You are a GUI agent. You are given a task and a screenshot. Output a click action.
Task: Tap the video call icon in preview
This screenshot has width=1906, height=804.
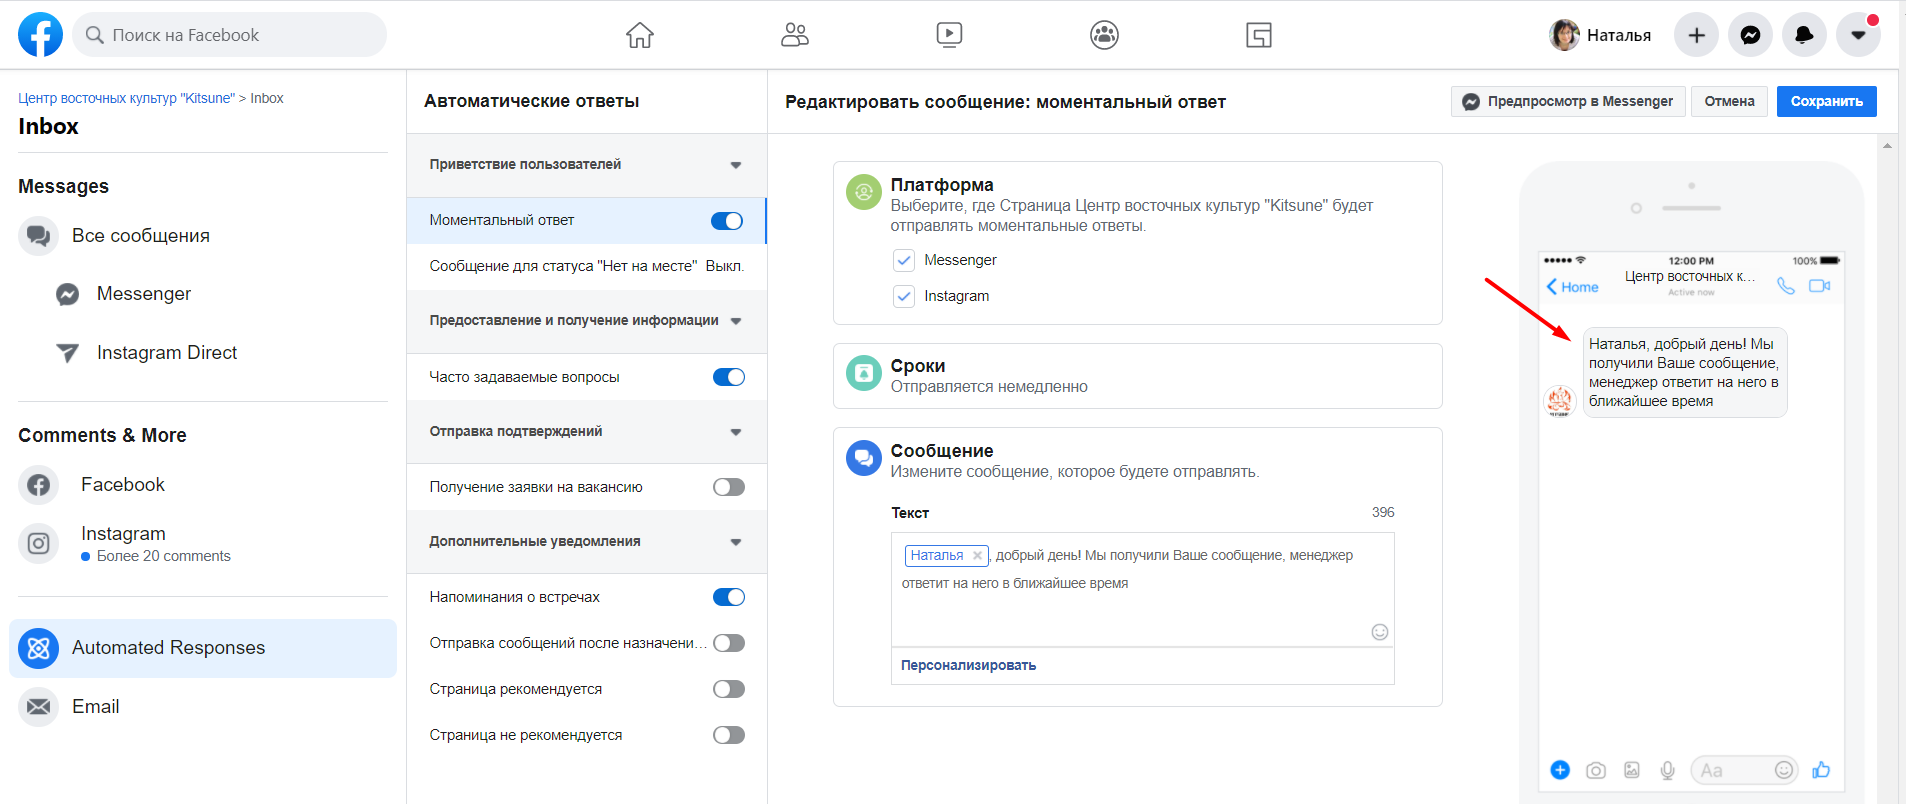[1820, 286]
